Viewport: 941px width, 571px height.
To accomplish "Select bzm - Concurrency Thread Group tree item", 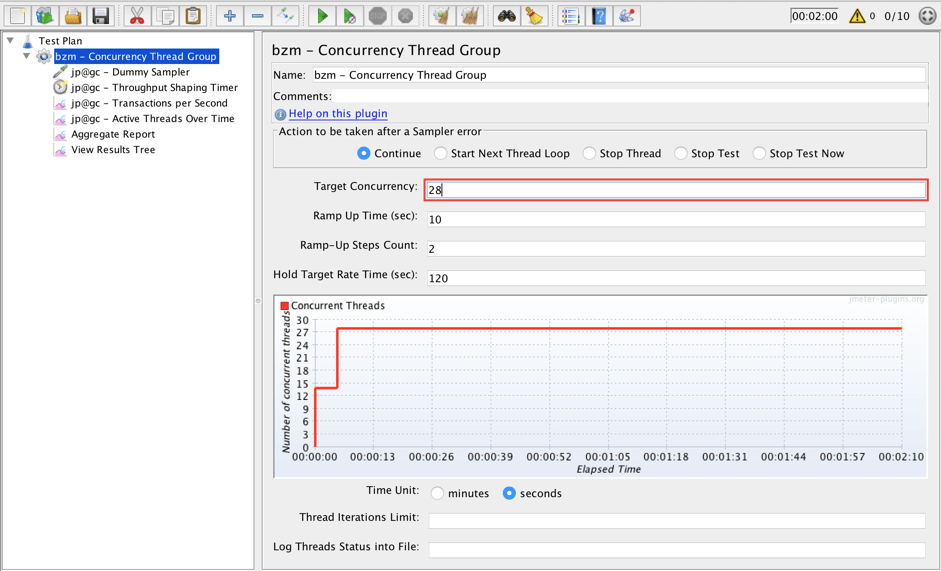I will (x=136, y=56).
